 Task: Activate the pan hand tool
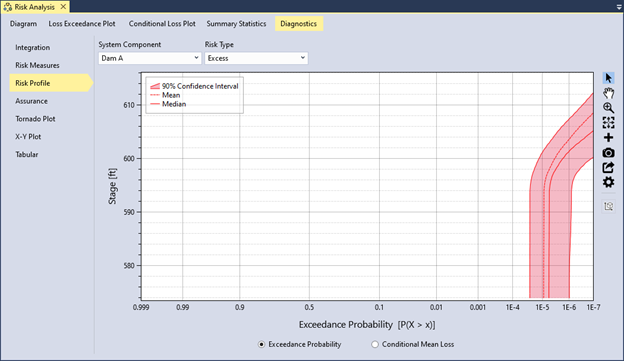pos(608,93)
